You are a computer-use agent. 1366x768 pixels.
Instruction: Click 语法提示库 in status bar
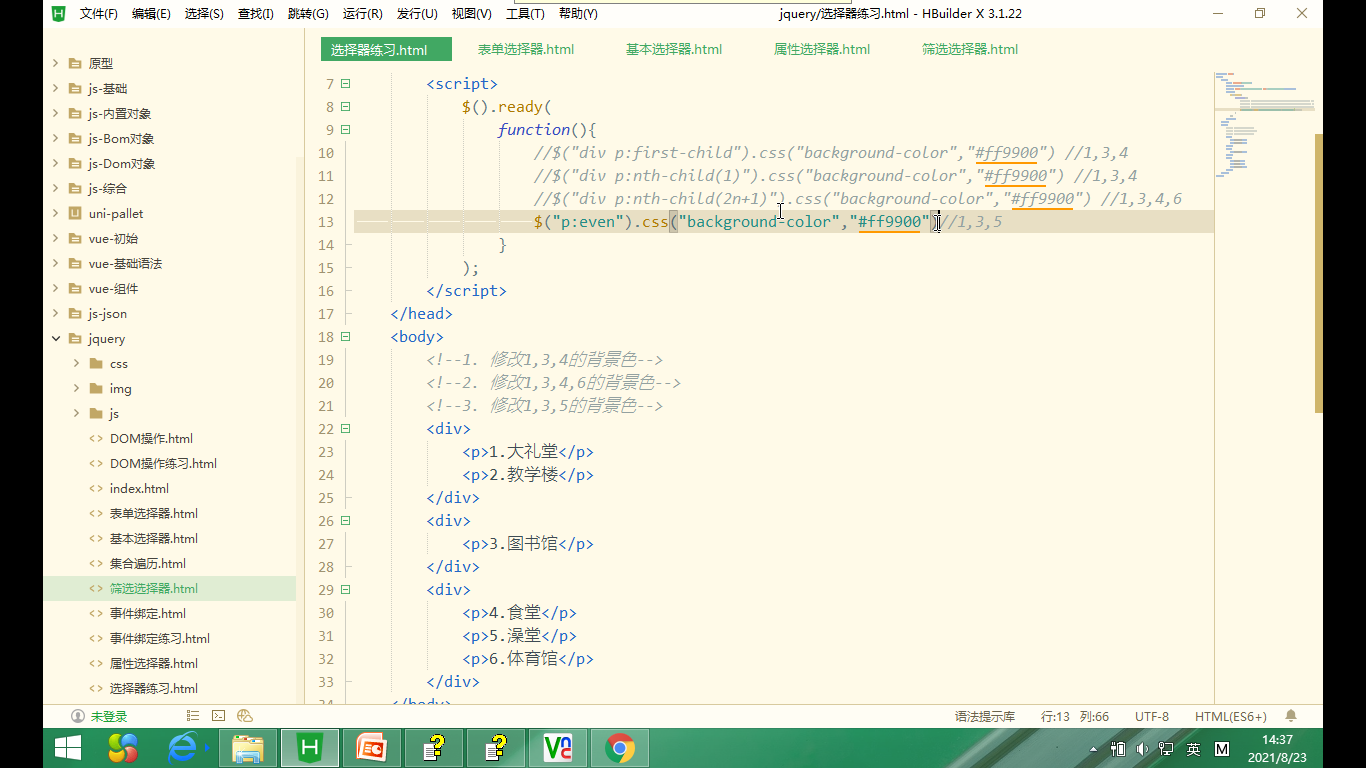point(985,716)
